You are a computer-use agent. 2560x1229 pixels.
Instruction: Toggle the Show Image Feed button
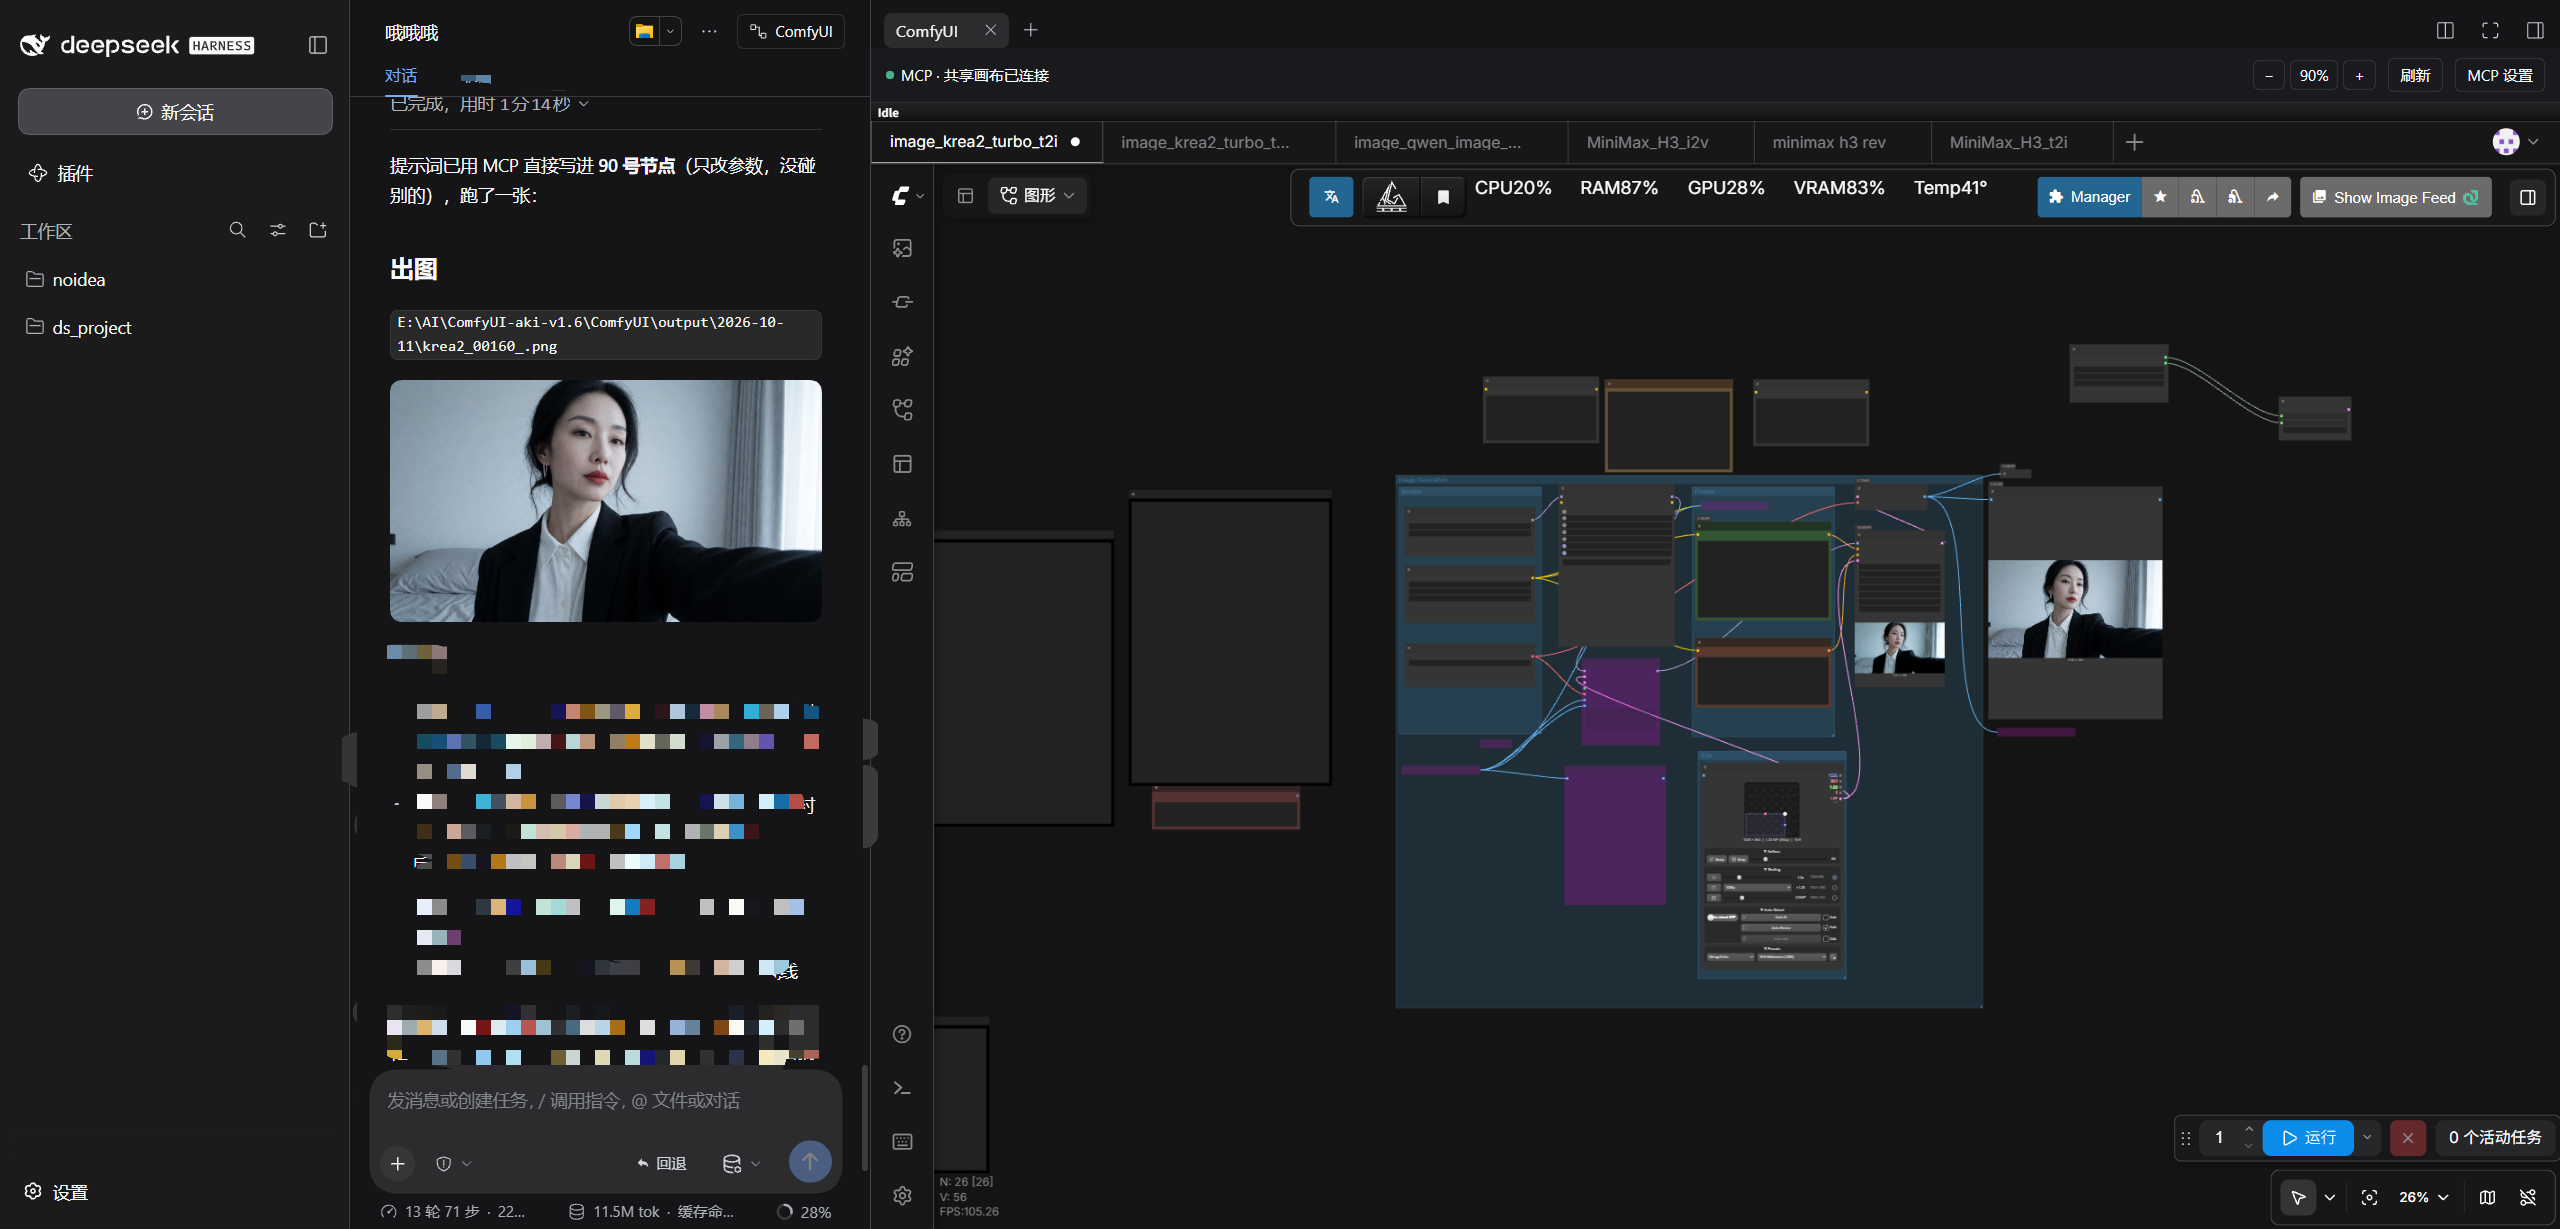coord(2395,197)
